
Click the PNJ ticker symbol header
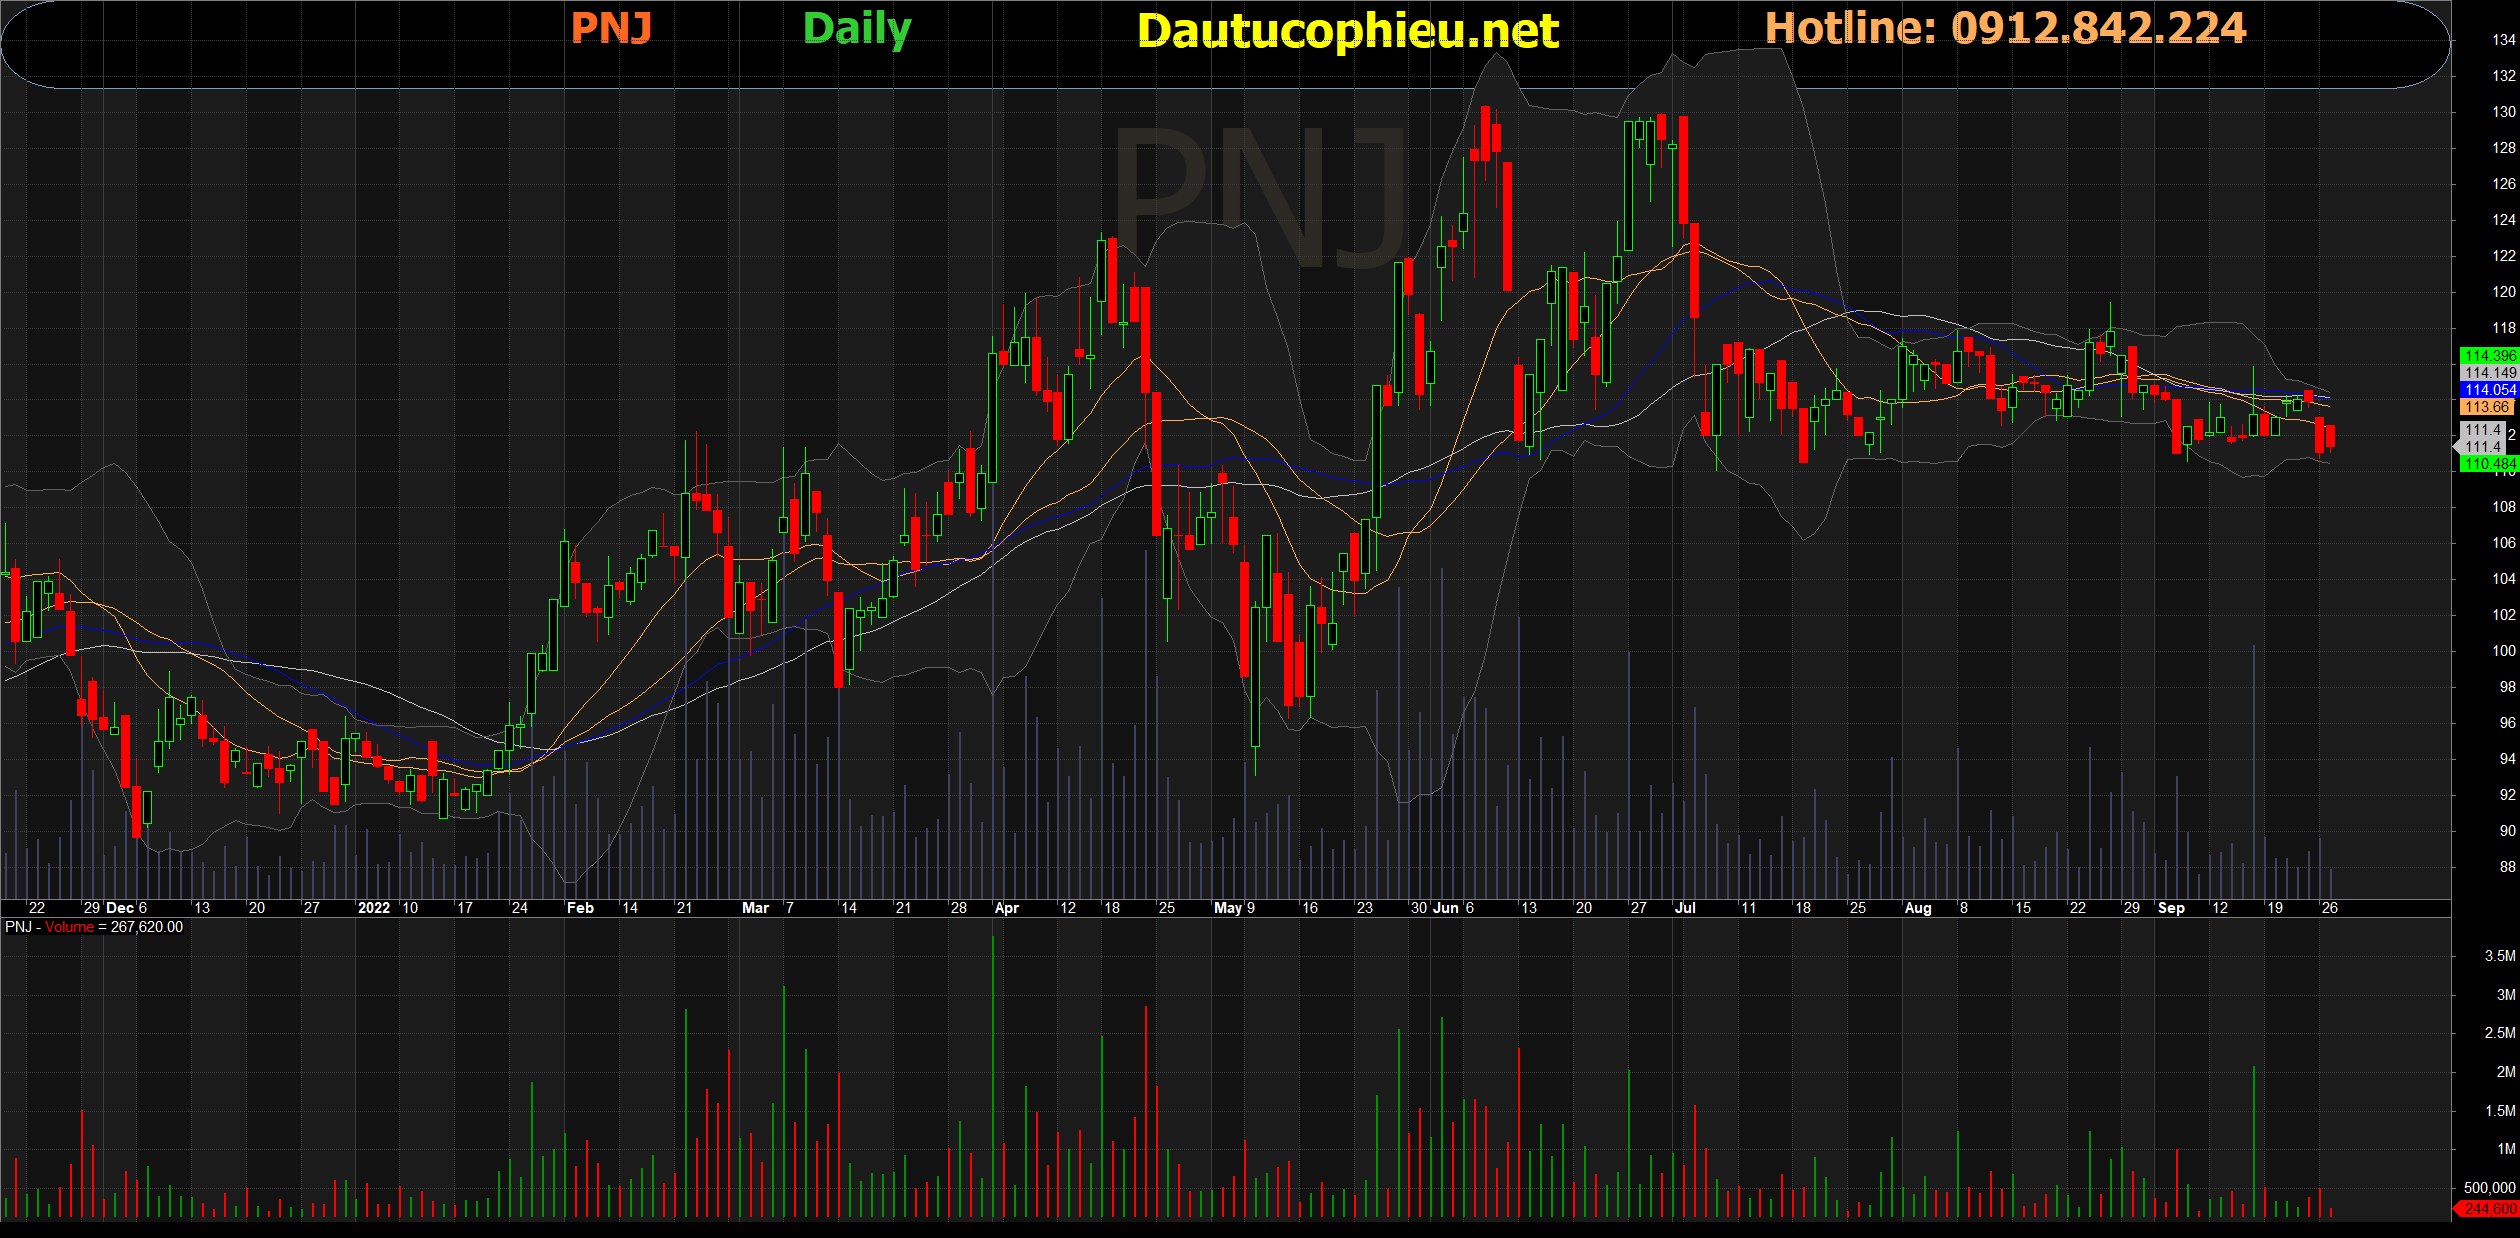click(611, 28)
